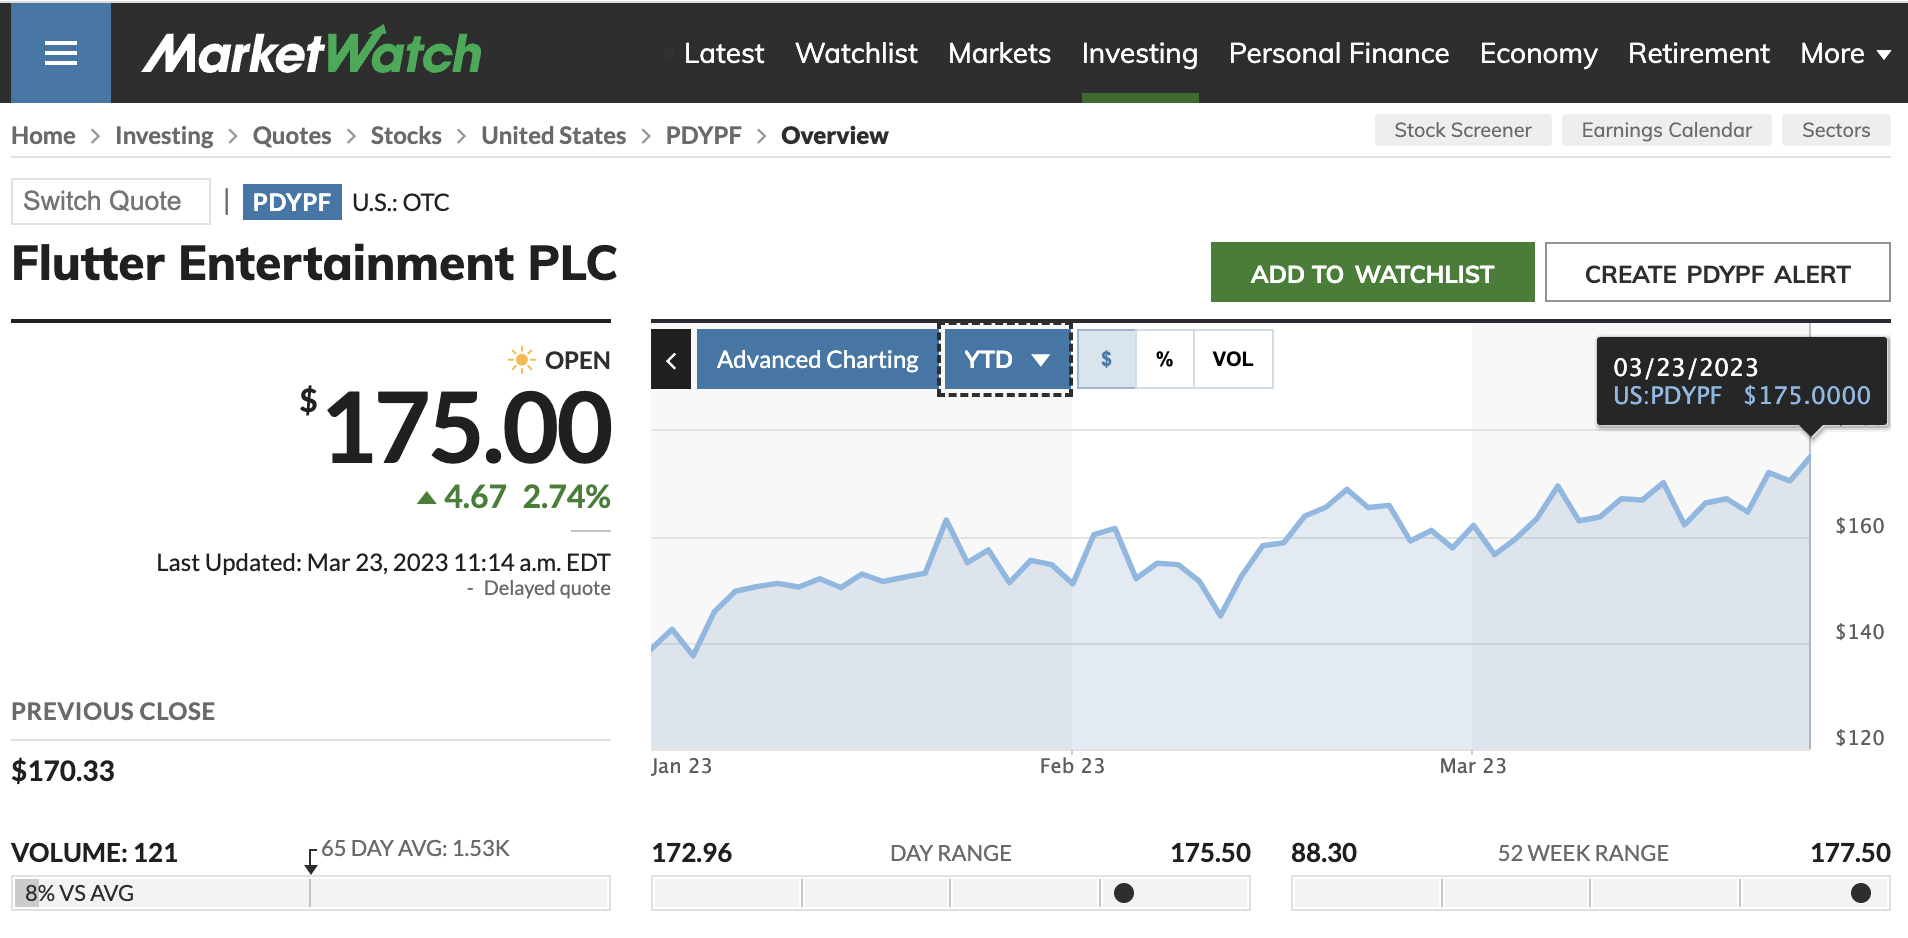Click the $175.00 current price
This screenshot has height=938, width=1908.
point(456,429)
